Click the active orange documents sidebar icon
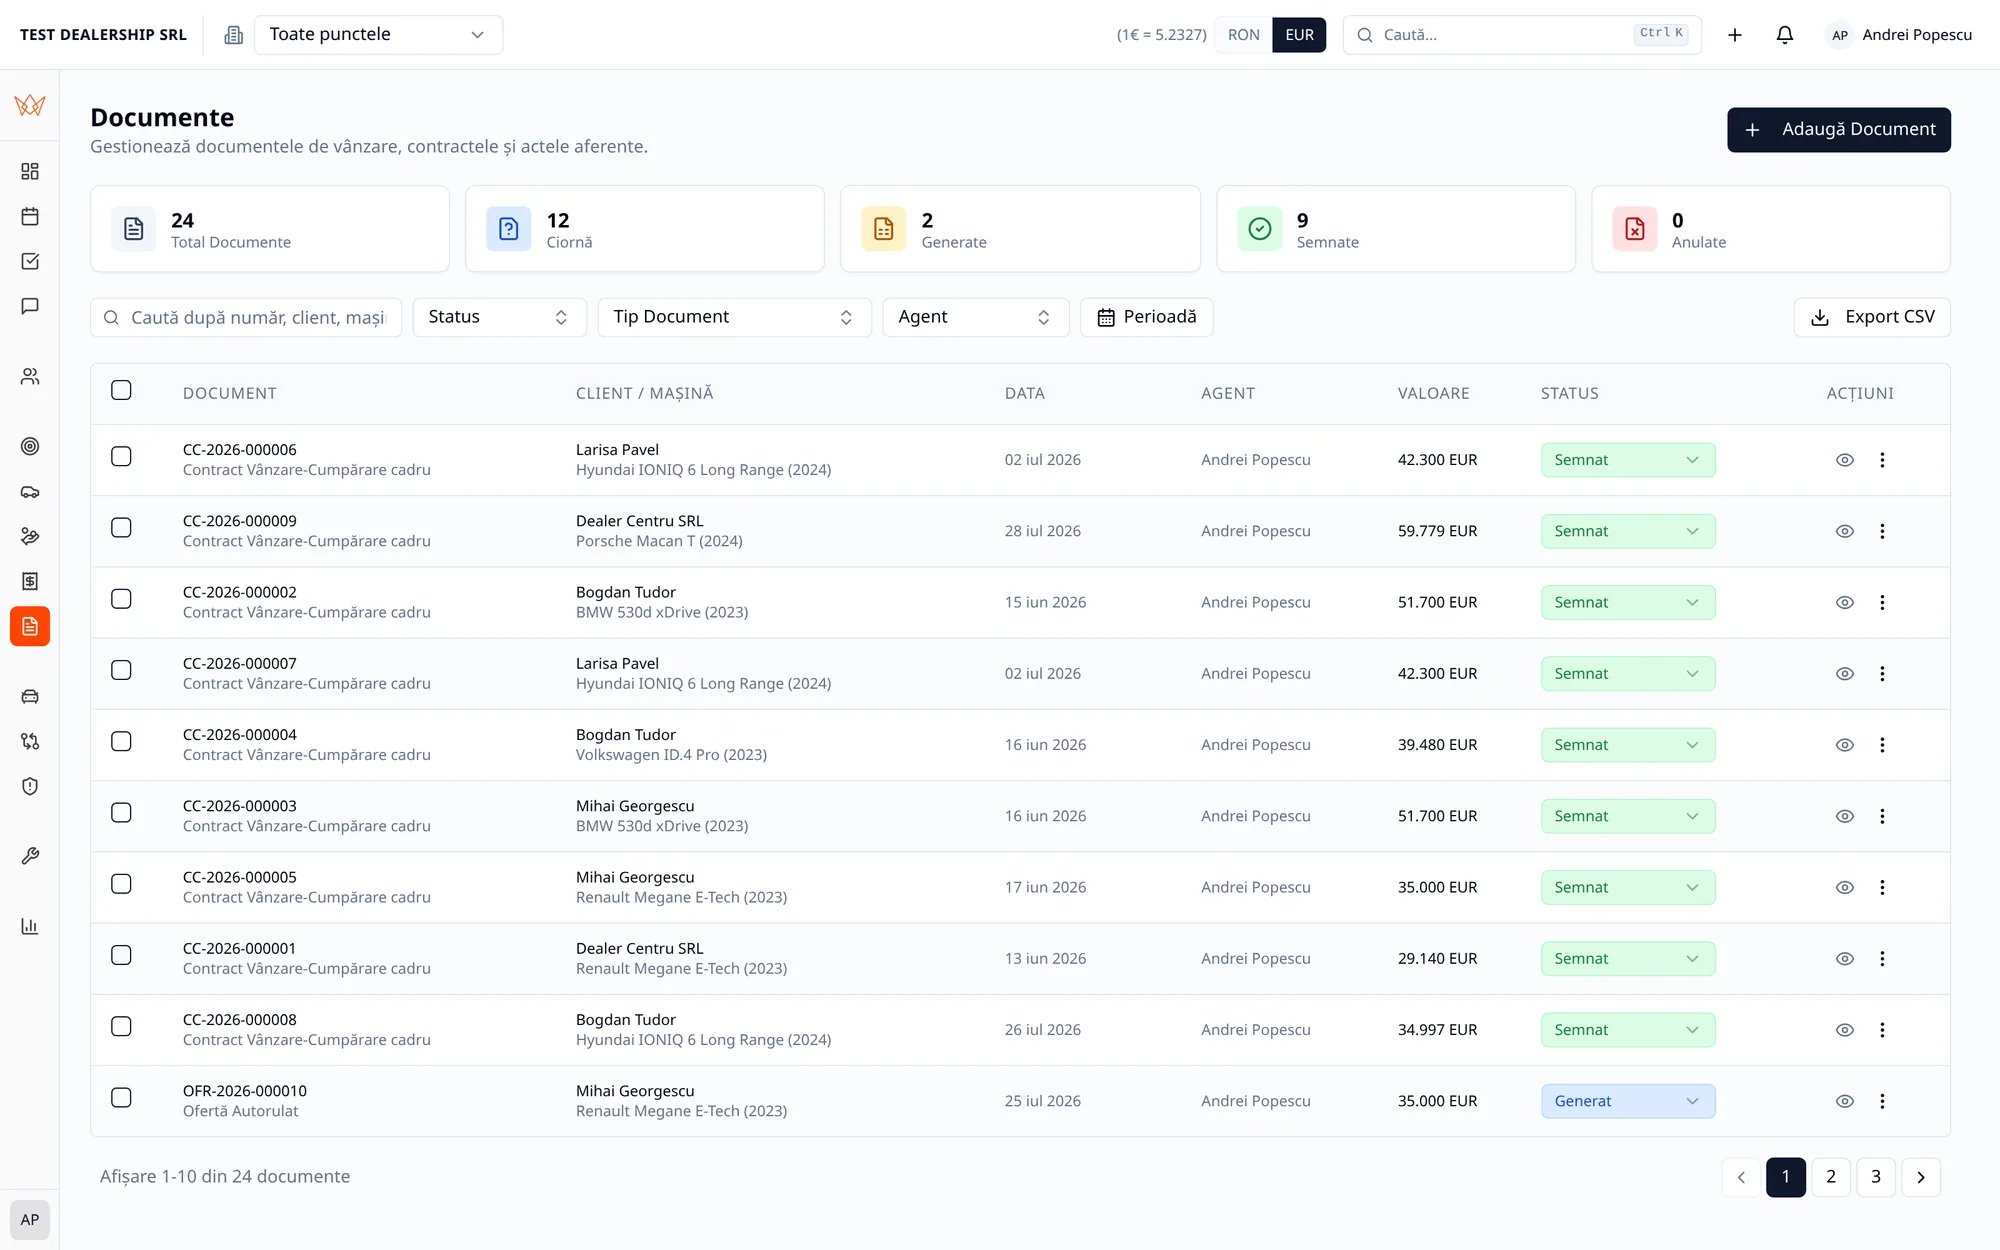The height and width of the screenshot is (1250, 2000). tap(30, 626)
